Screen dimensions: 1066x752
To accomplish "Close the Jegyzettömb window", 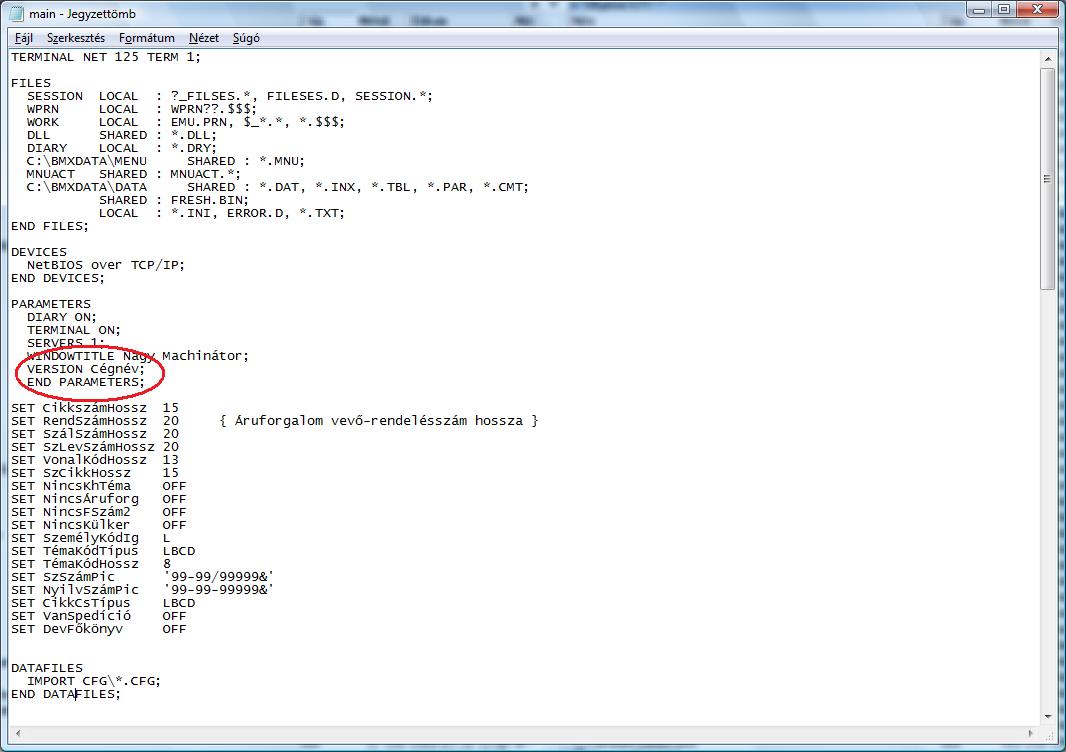I will point(1037,10).
